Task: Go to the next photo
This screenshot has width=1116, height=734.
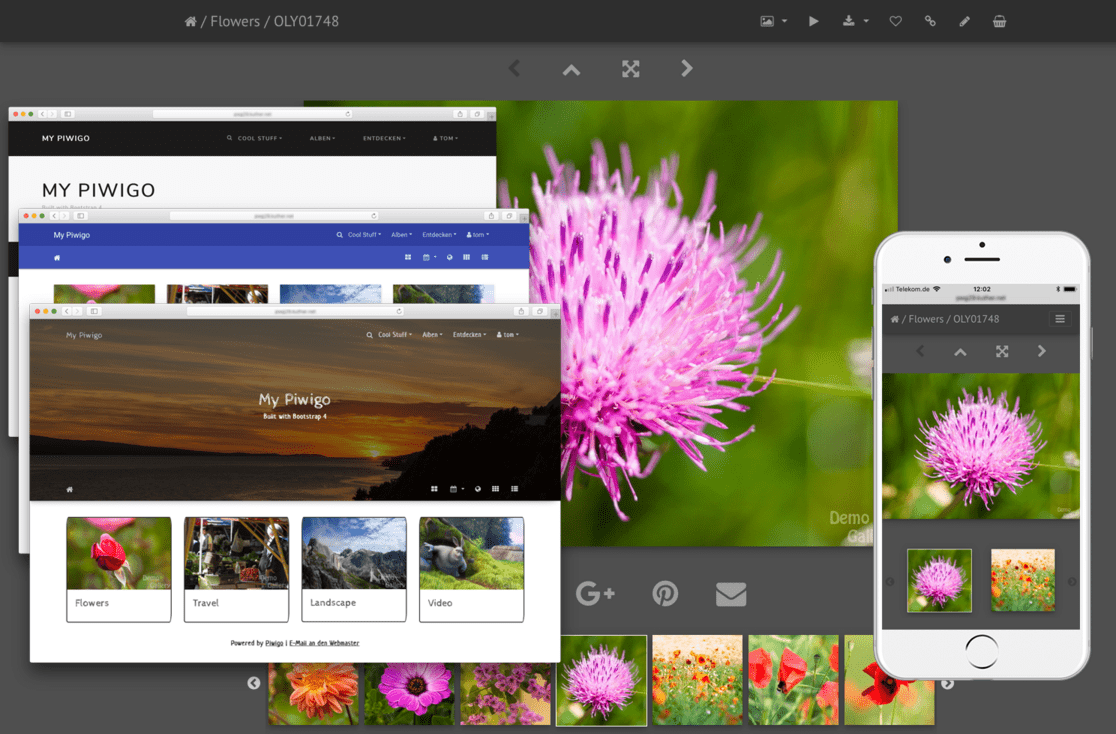Action: coord(686,69)
